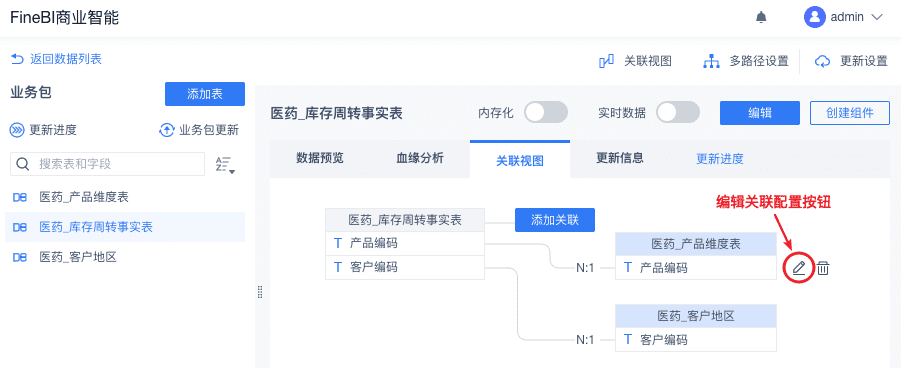Toggle the 内存化 switch

point(546,113)
